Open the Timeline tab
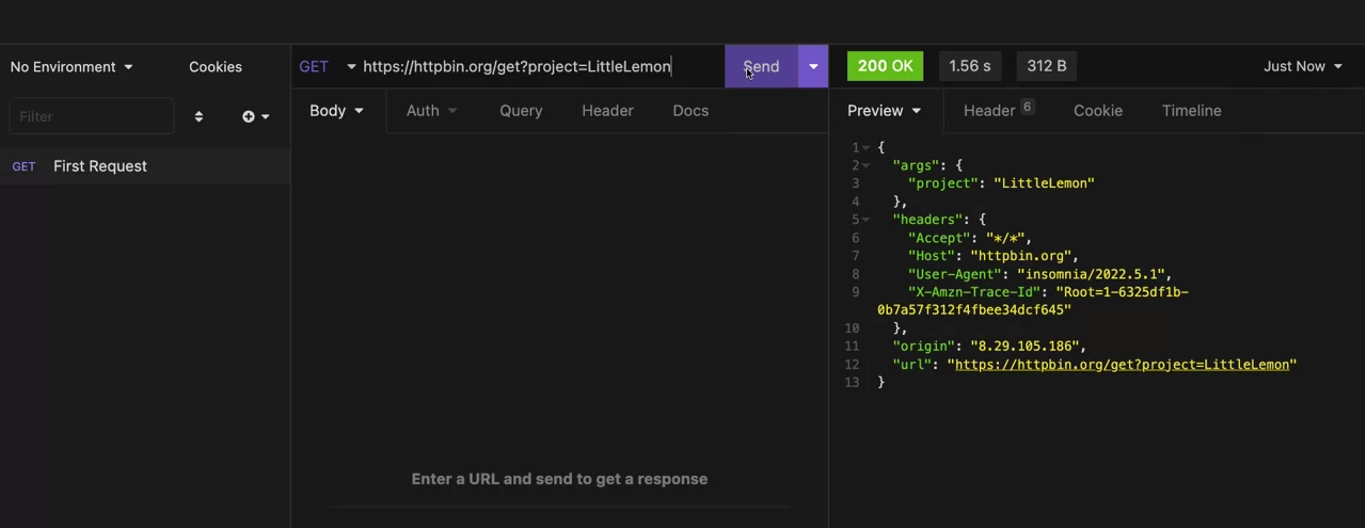The width and height of the screenshot is (1365, 528). pos(1191,111)
